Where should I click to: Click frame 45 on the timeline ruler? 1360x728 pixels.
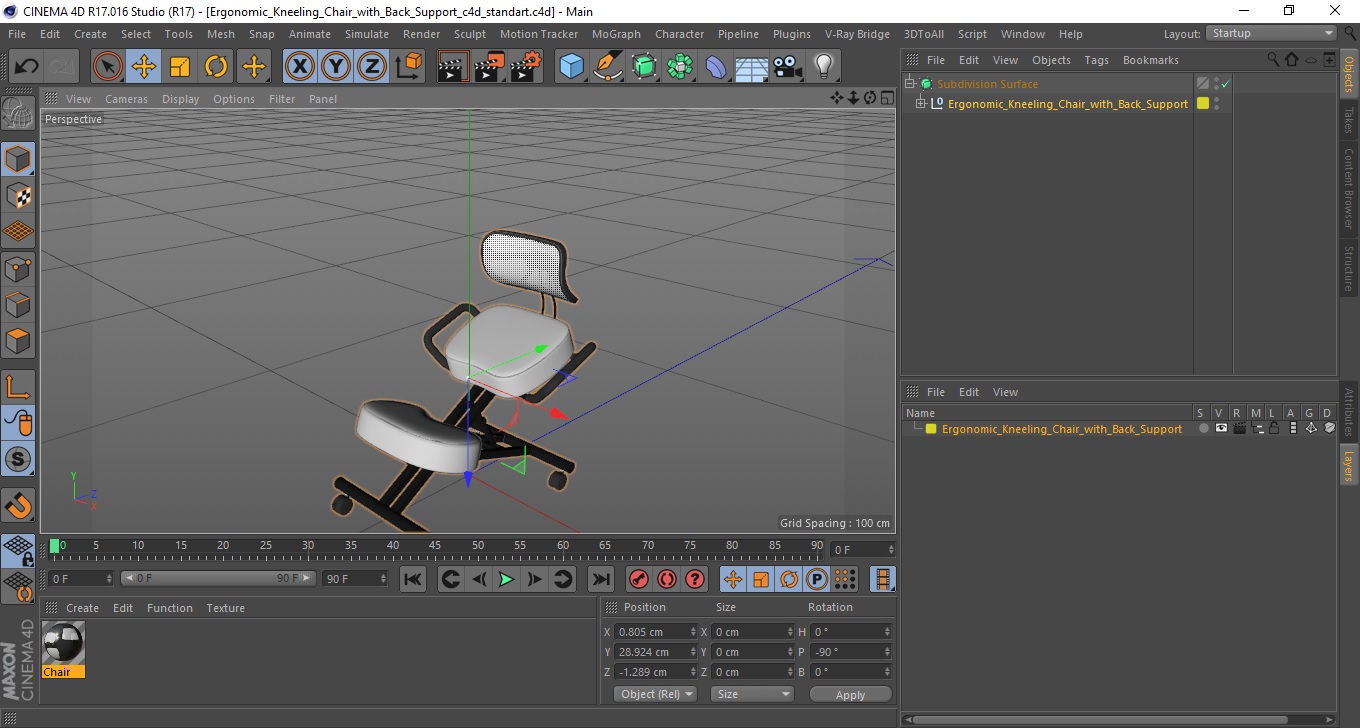pyautogui.click(x=436, y=546)
